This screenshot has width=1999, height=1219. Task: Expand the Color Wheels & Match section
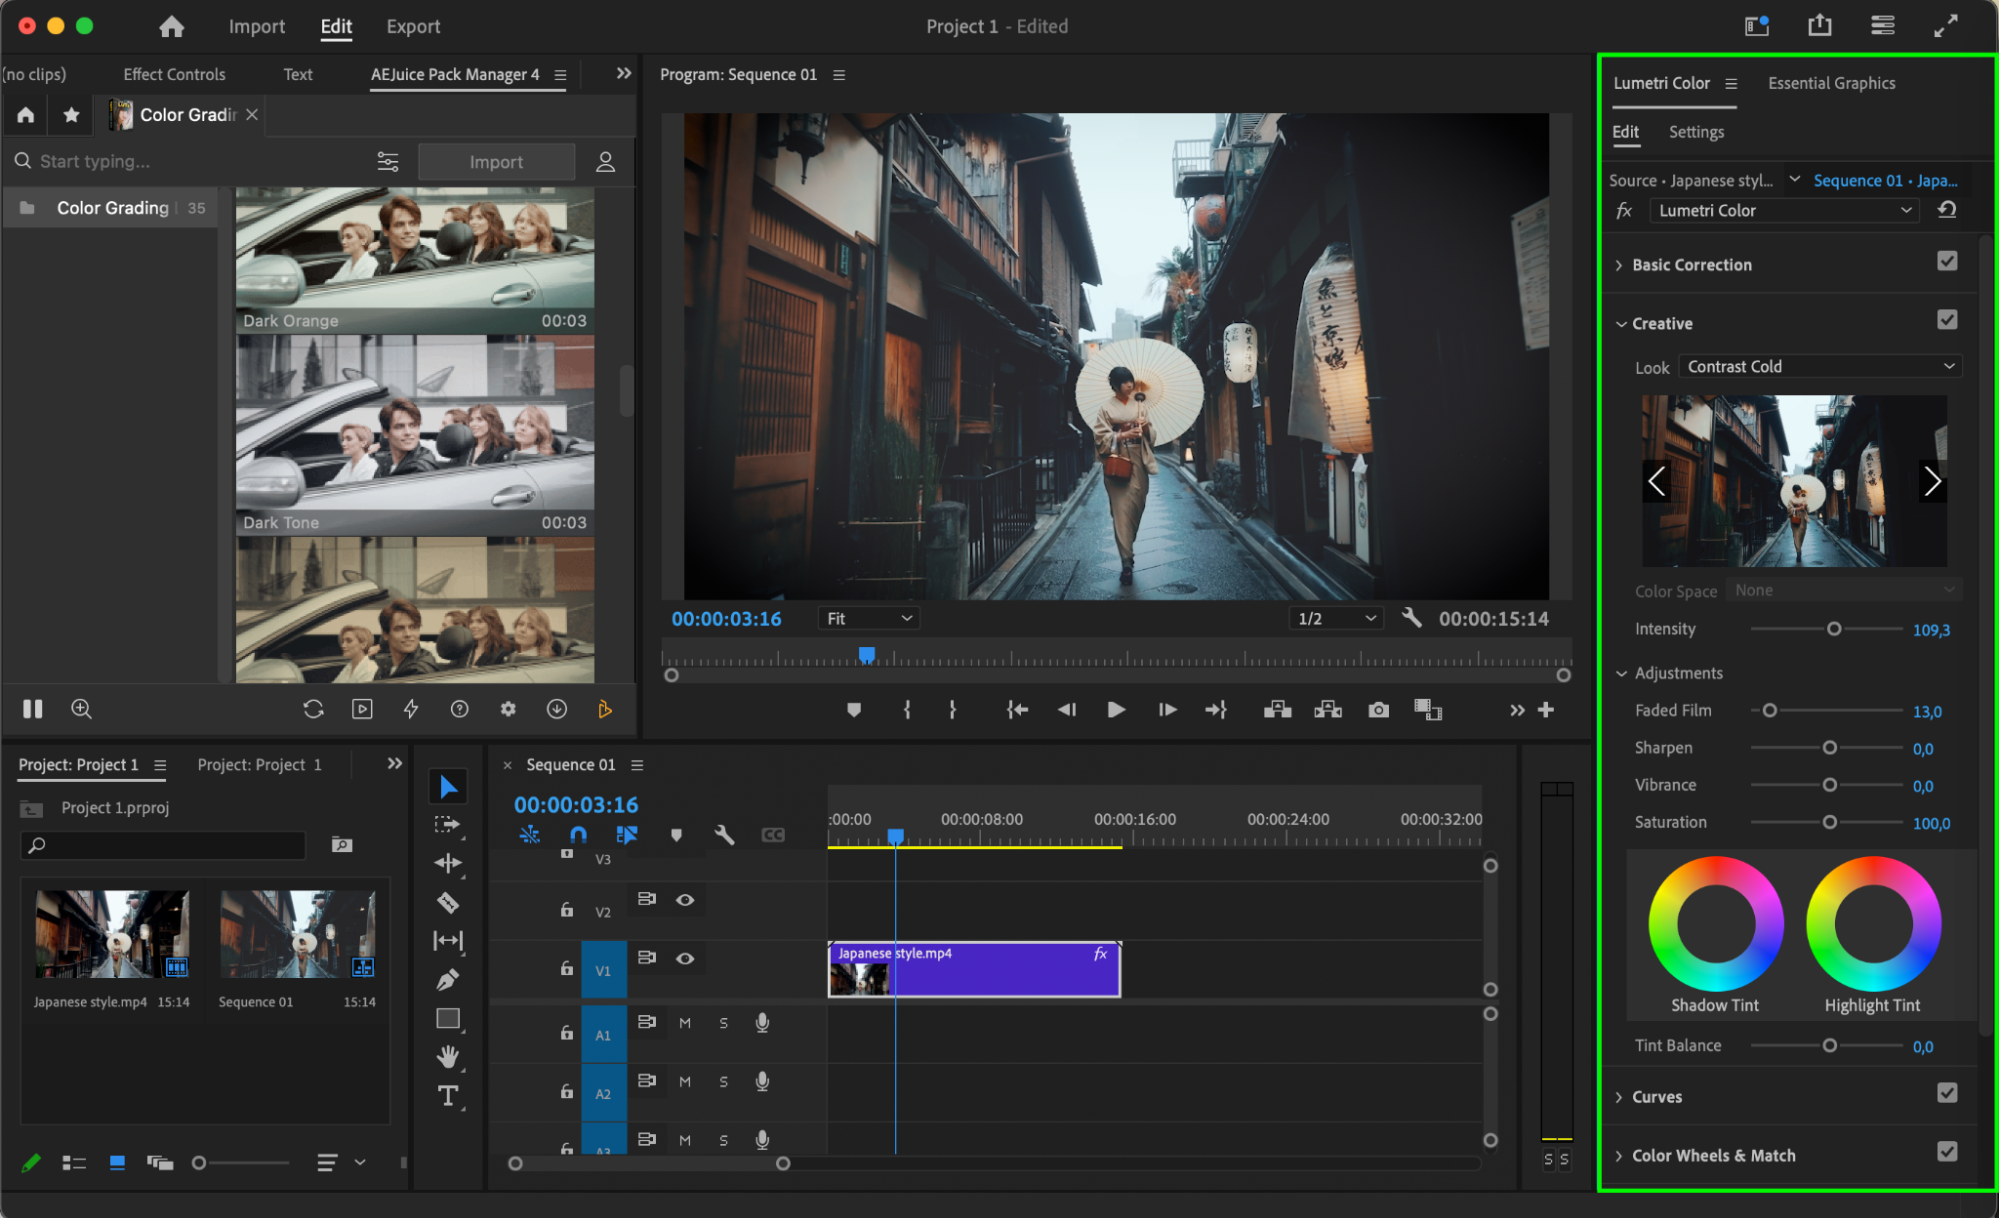pyautogui.click(x=1713, y=1155)
